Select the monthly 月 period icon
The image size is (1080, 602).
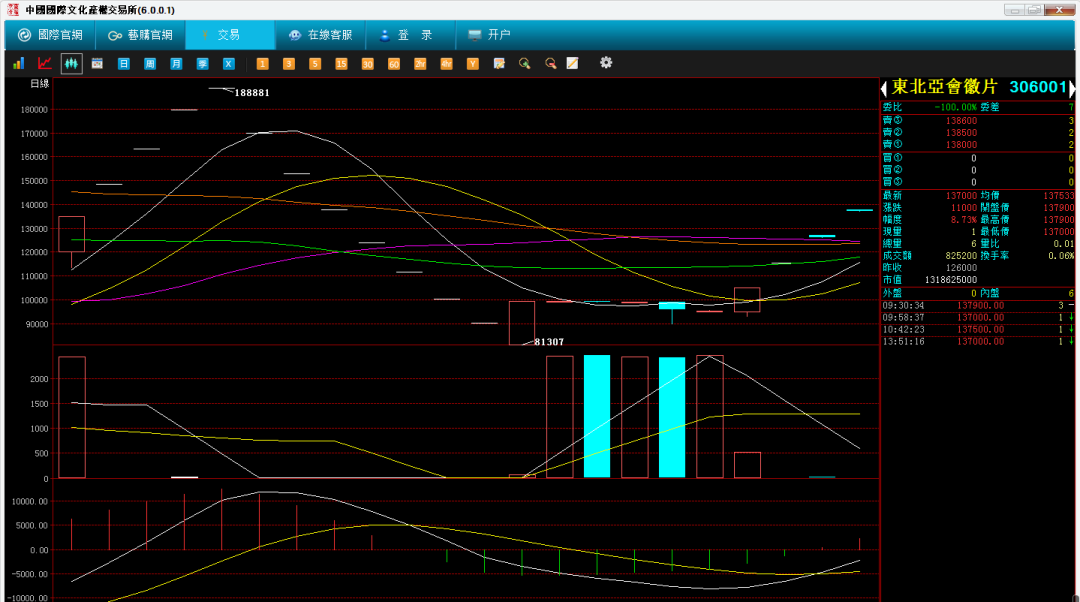click(176, 63)
